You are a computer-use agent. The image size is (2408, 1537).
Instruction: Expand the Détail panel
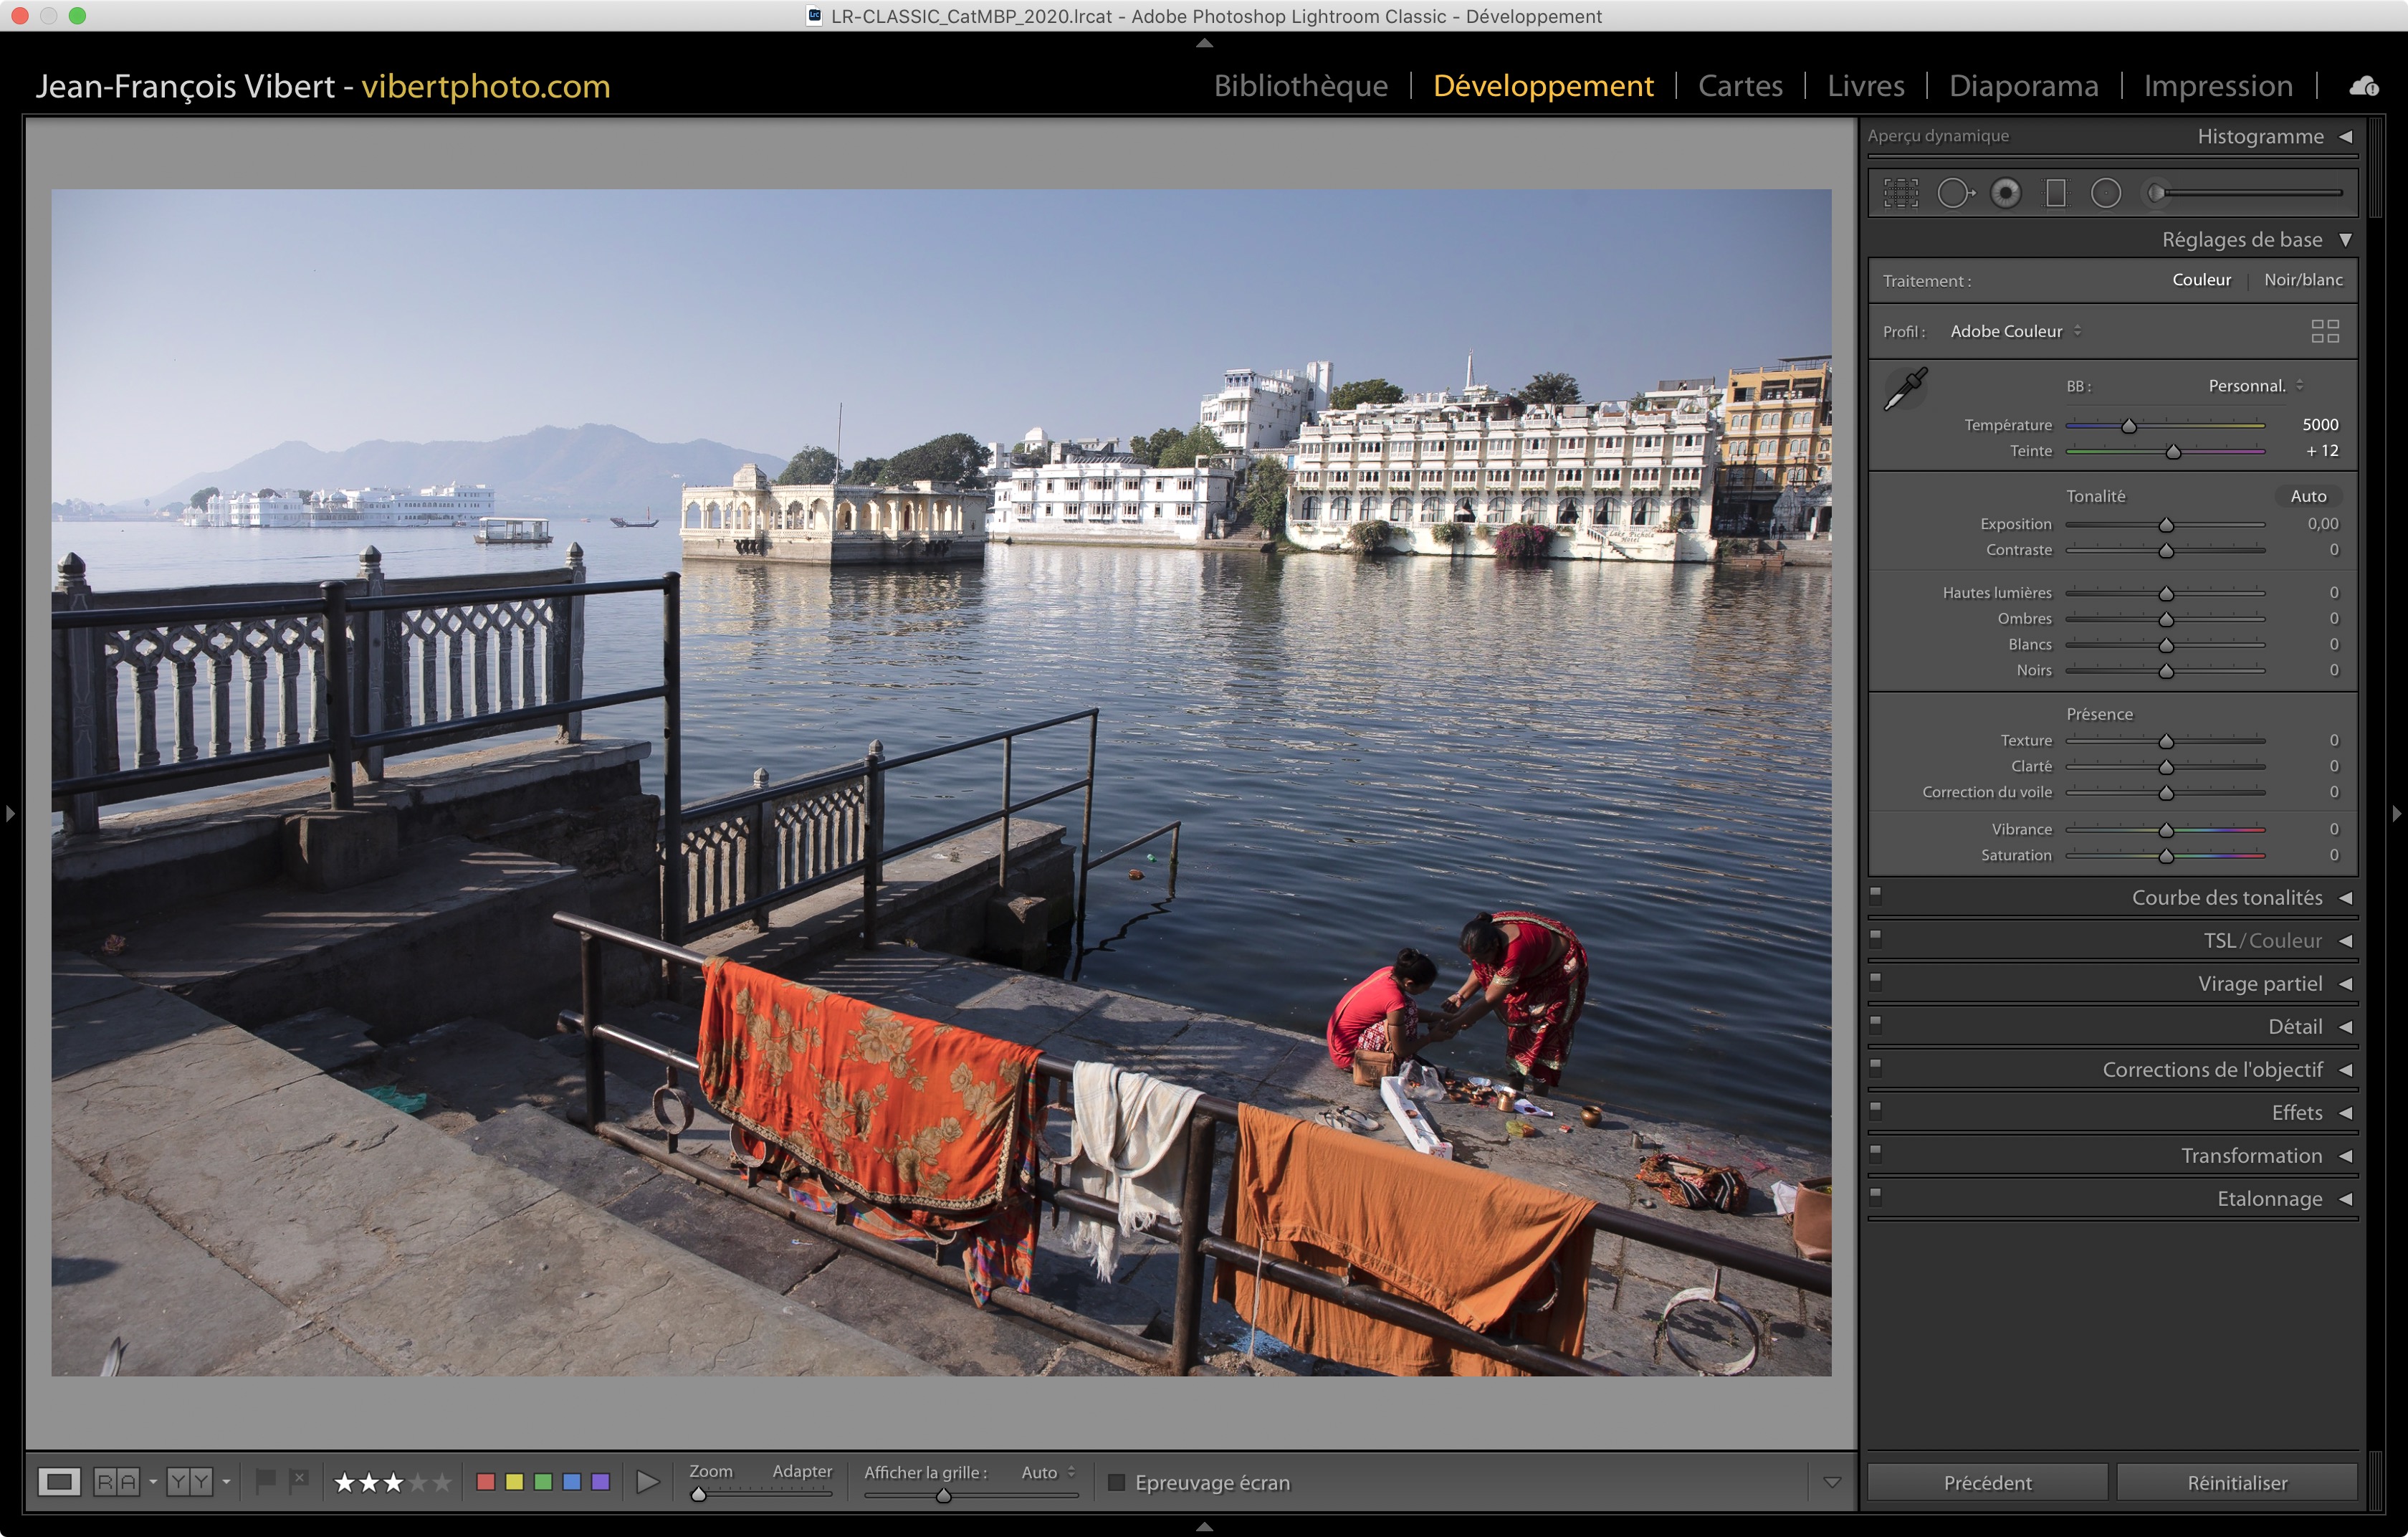(x=2294, y=1026)
